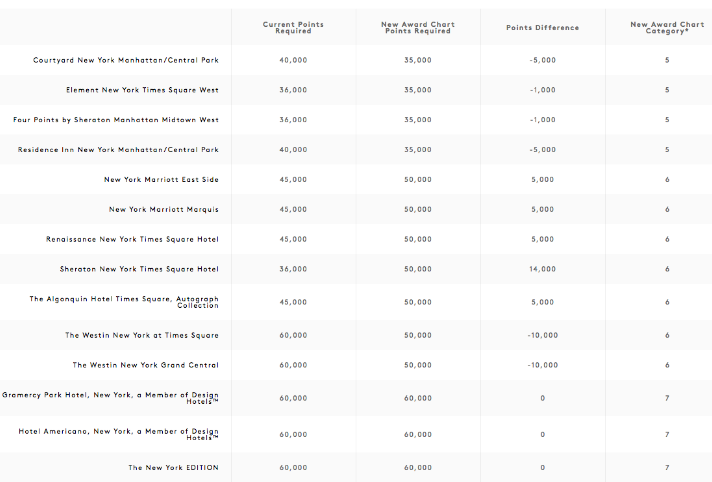Click The Westin New York at Times Square
712x482 pixels.
[x=142, y=335]
